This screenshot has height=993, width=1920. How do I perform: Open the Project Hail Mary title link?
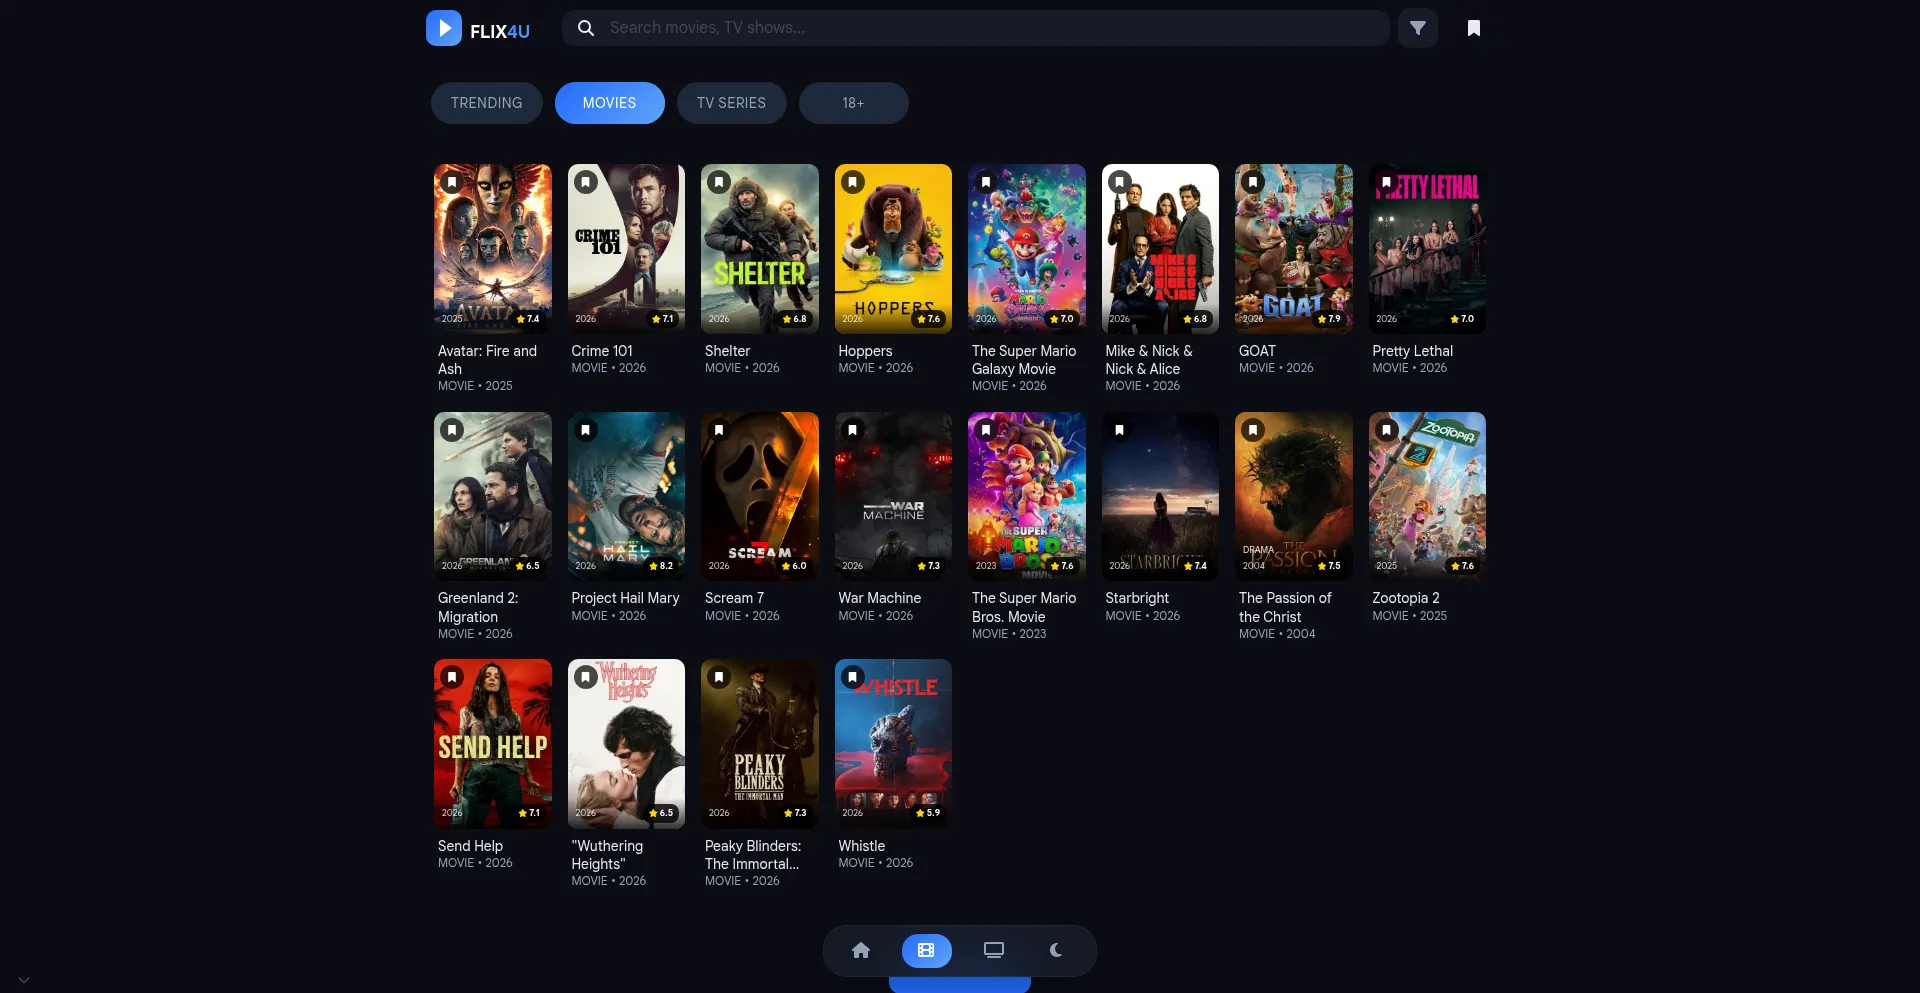point(625,598)
